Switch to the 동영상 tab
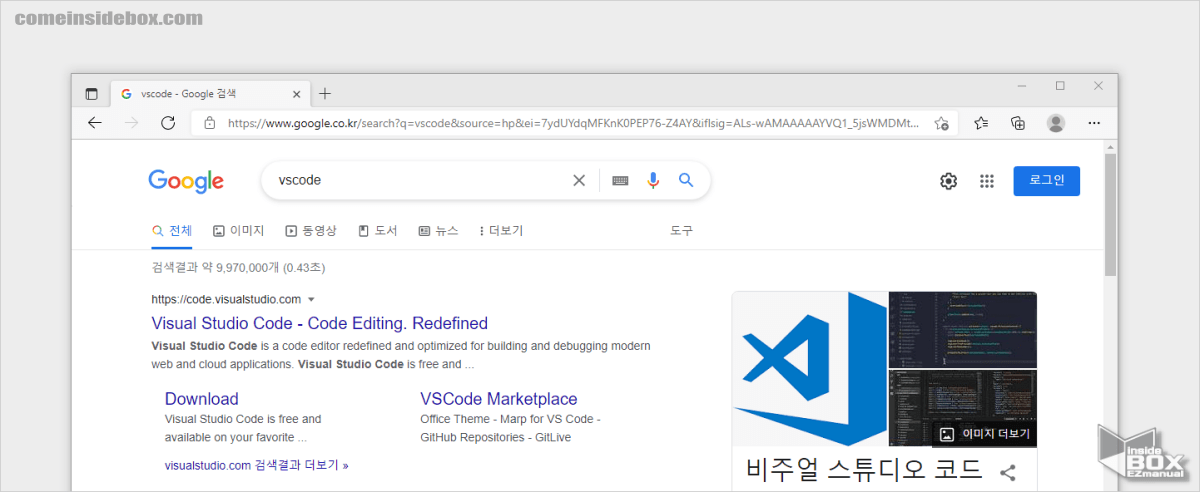 point(312,231)
